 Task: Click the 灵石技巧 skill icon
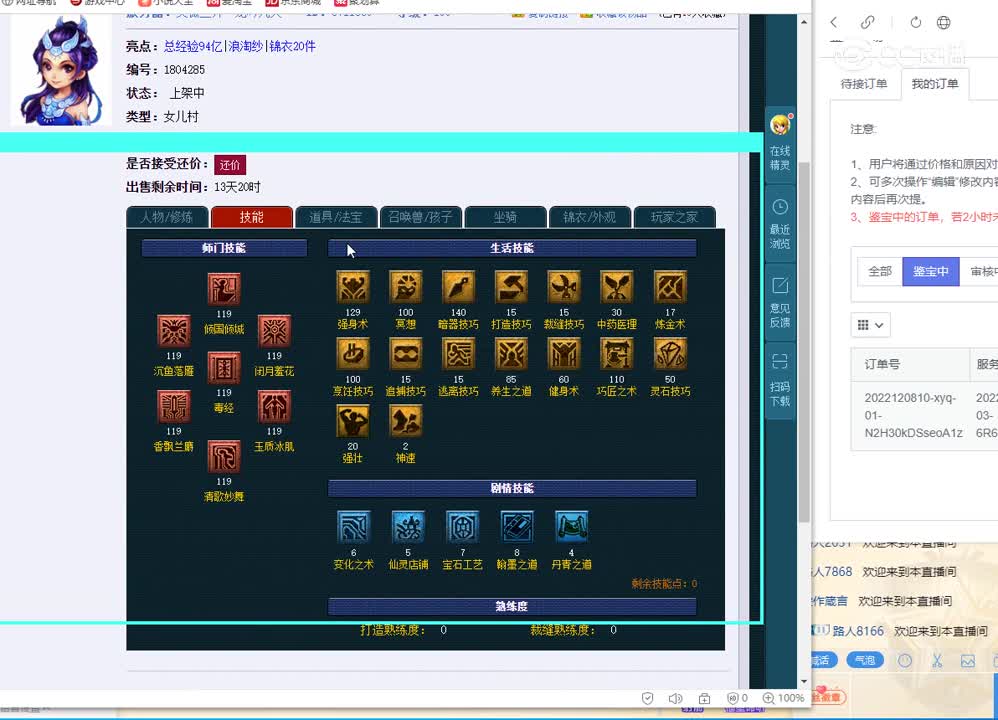(670, 353)
